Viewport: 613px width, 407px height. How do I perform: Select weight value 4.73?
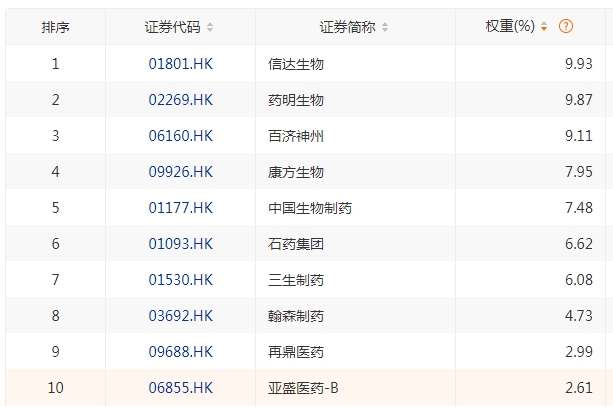[x=579, y=316]
